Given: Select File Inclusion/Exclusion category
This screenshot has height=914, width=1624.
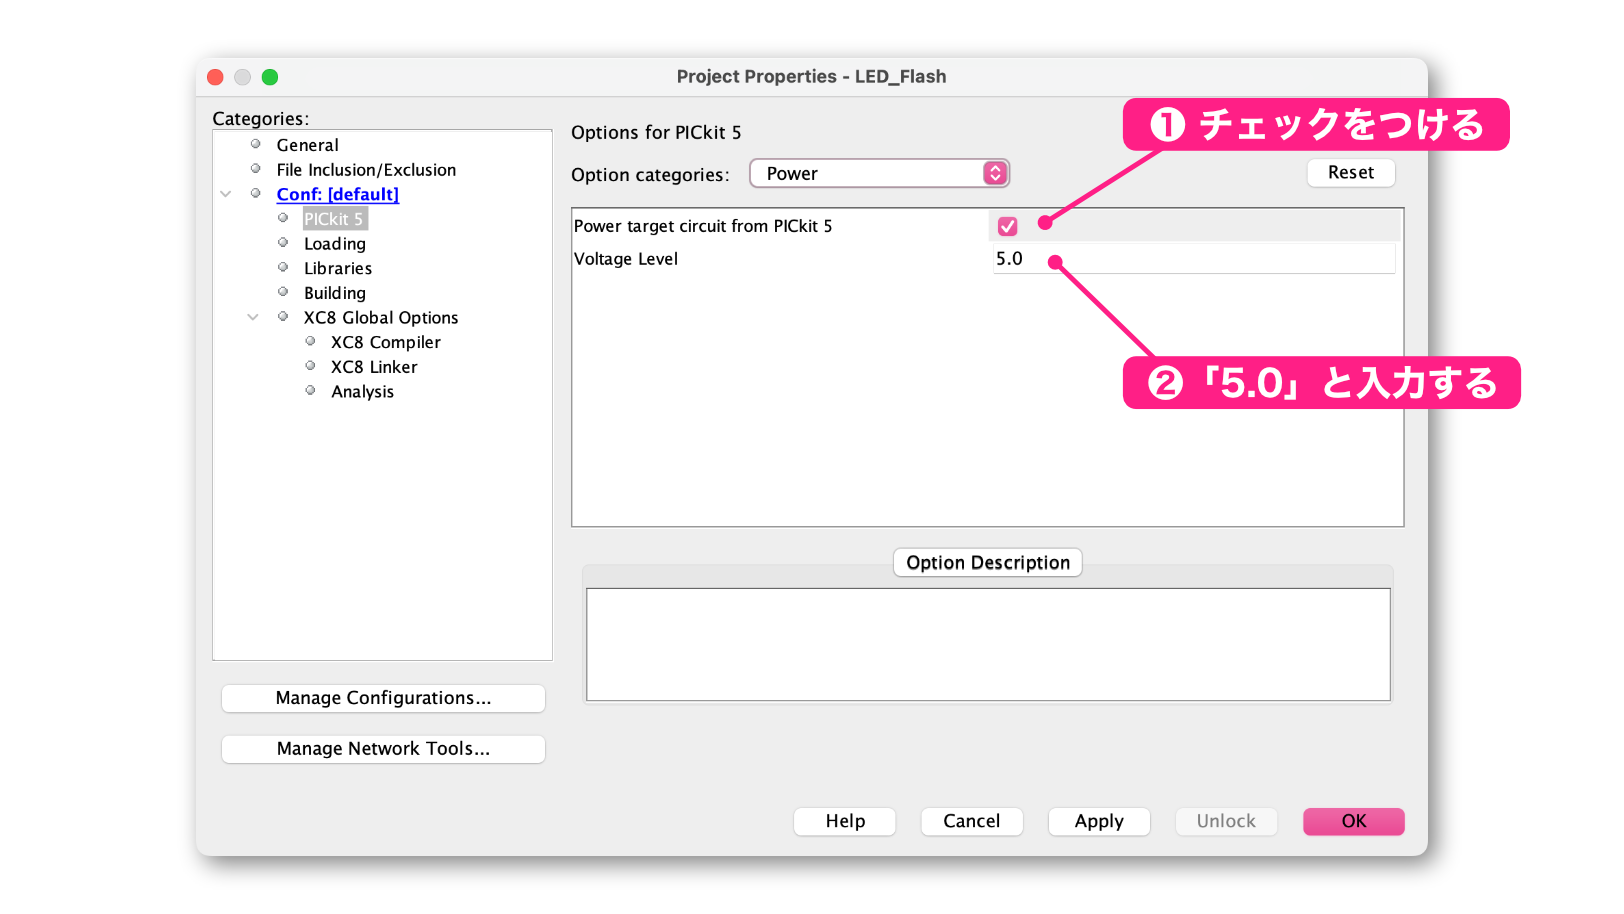Looking at the screenshot, I should (366, 170).
